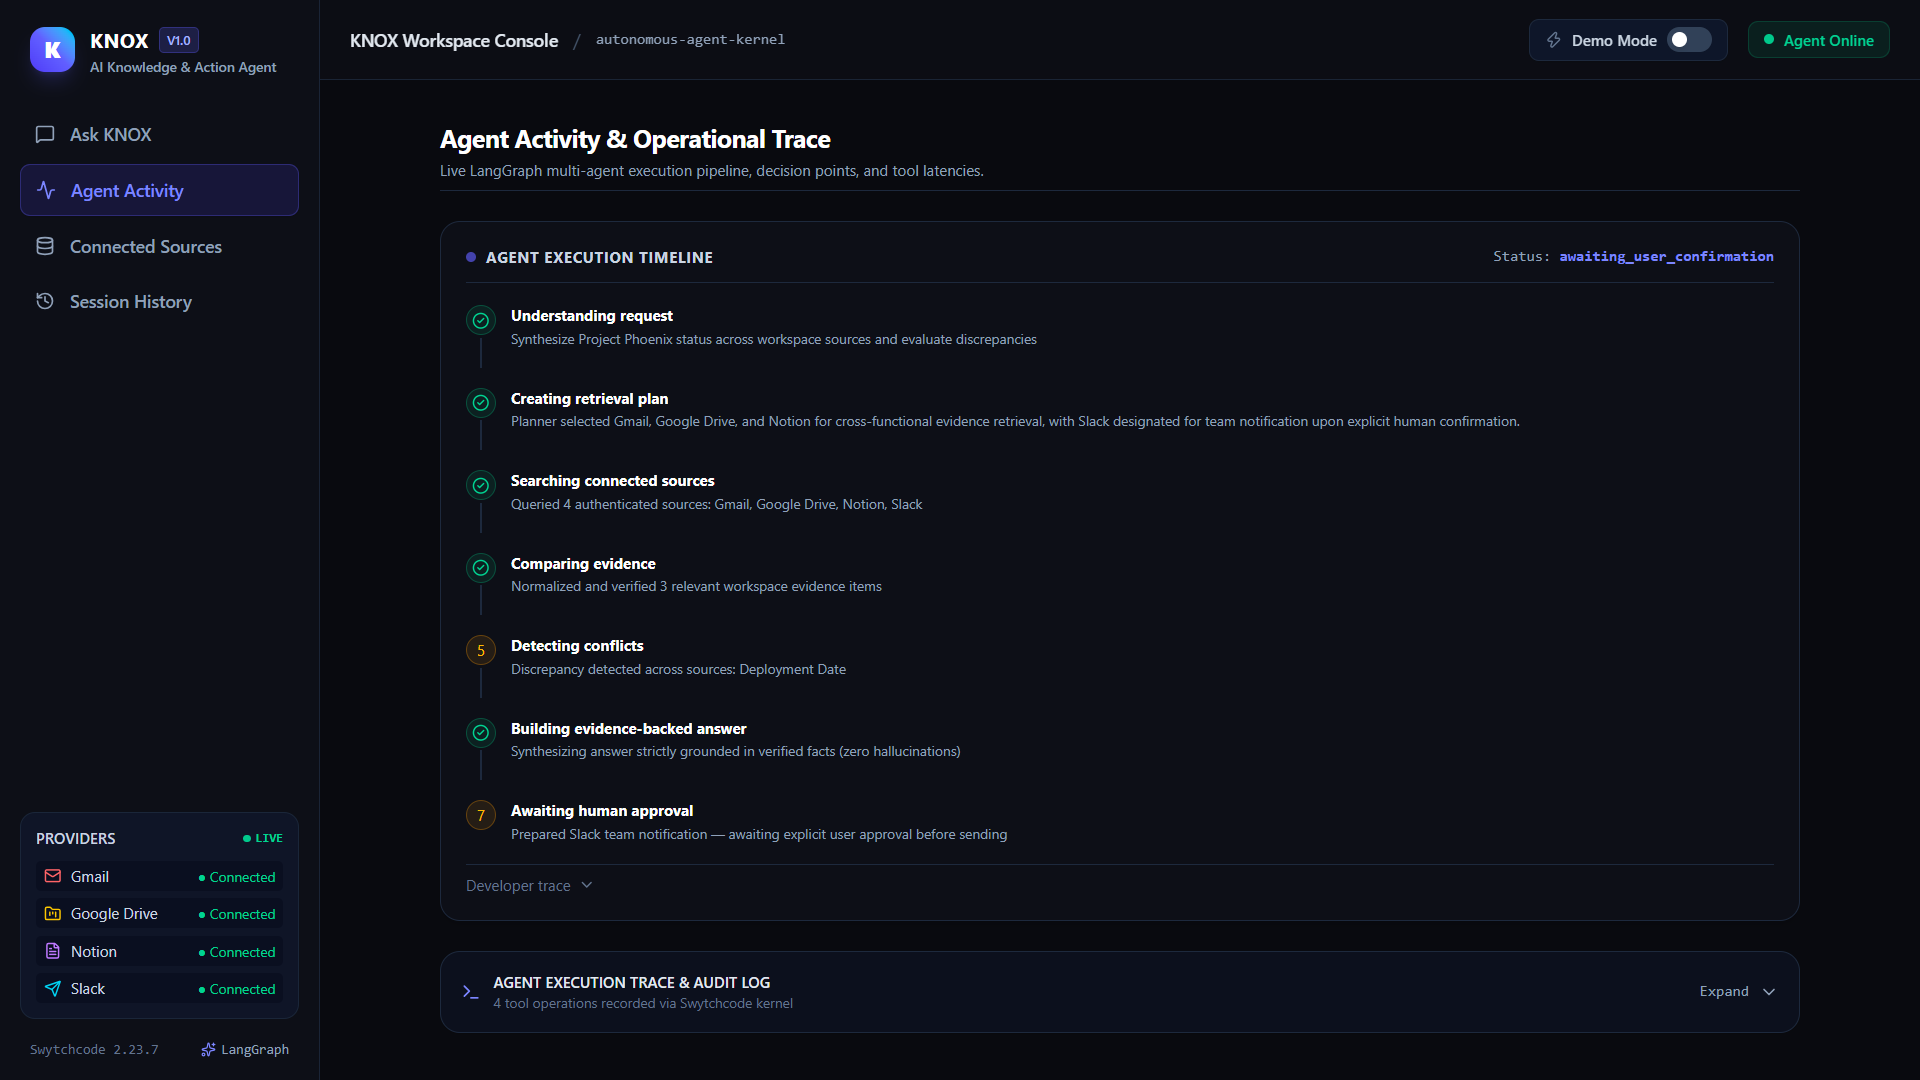
Task: Expand the Developer trace section
Action: point(530,886)
